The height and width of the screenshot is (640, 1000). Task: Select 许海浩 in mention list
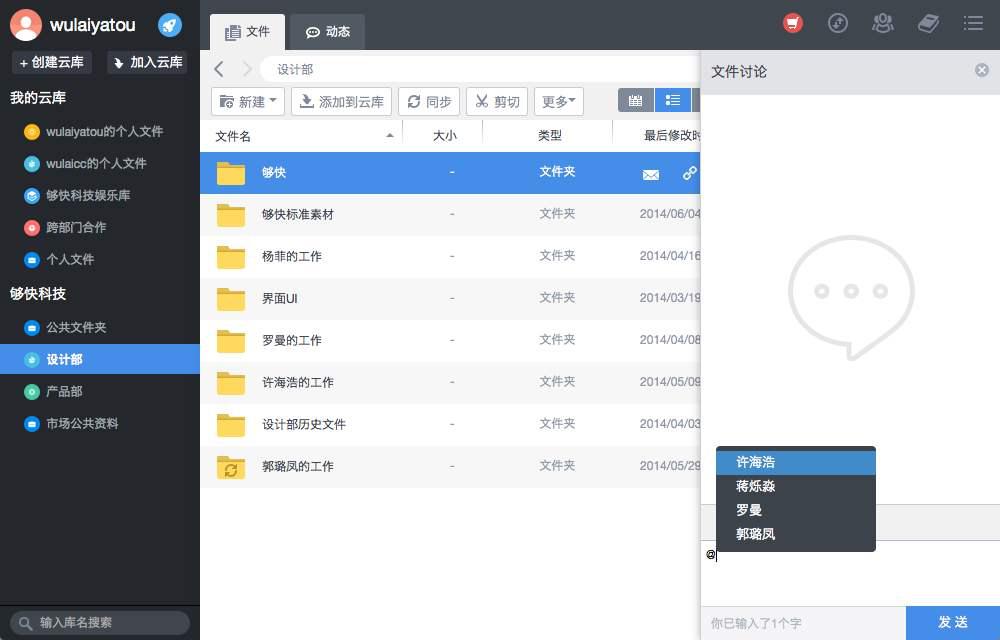point(795,462)
